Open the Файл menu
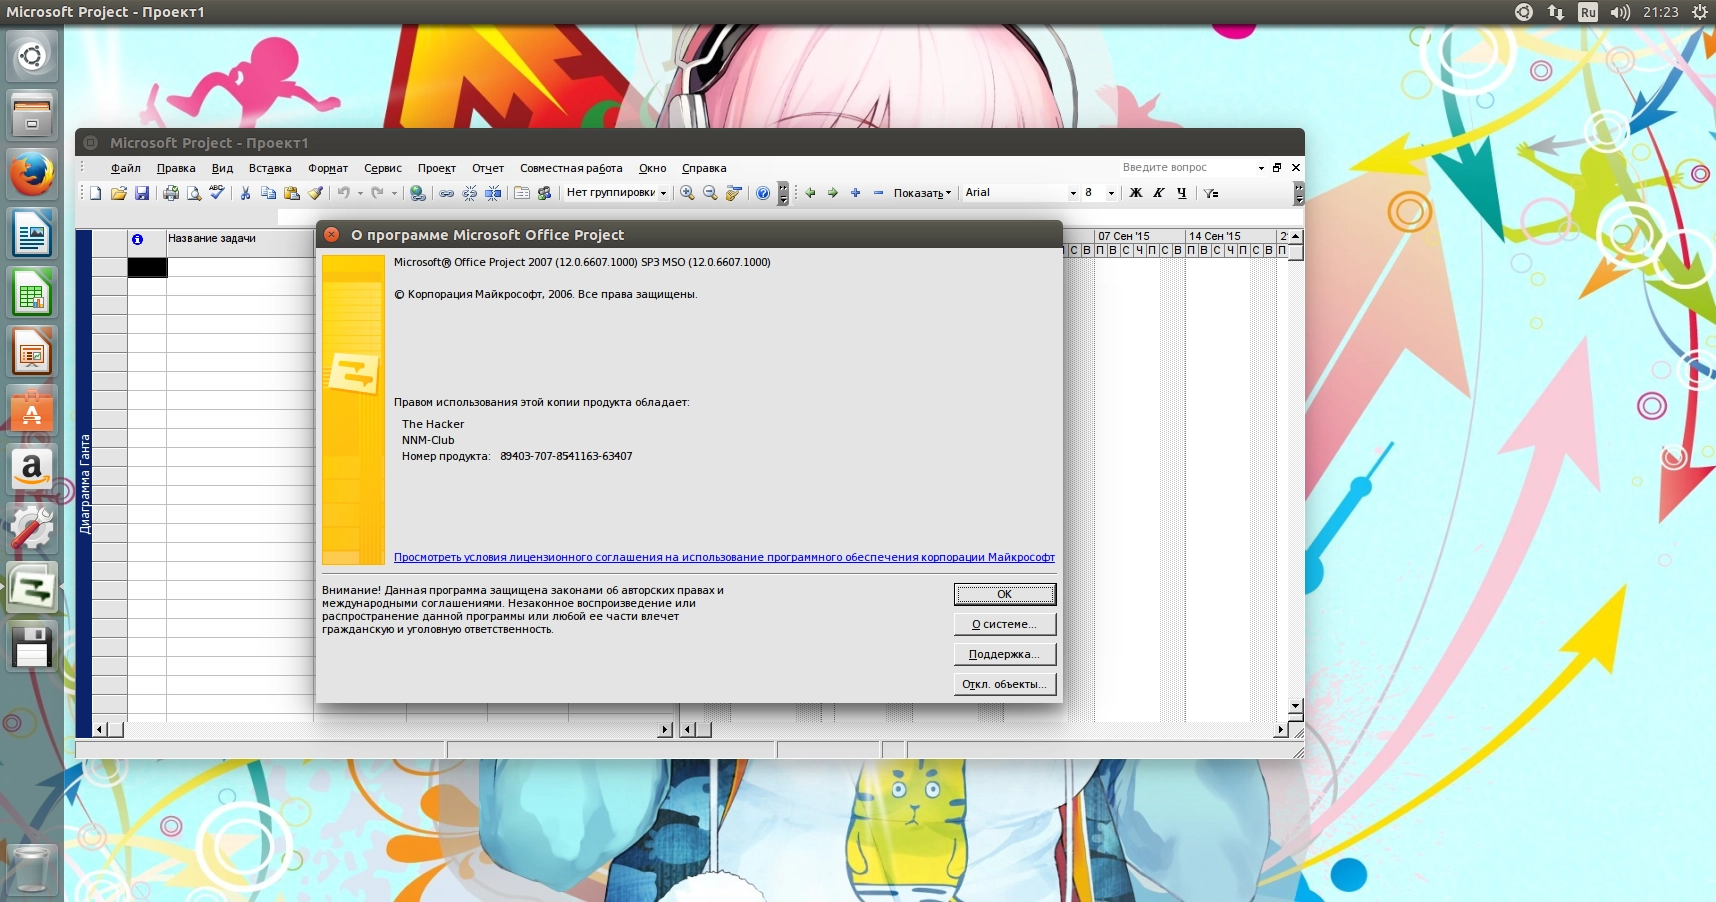This screenshot has height=902, width=1716. click(126, 168)
